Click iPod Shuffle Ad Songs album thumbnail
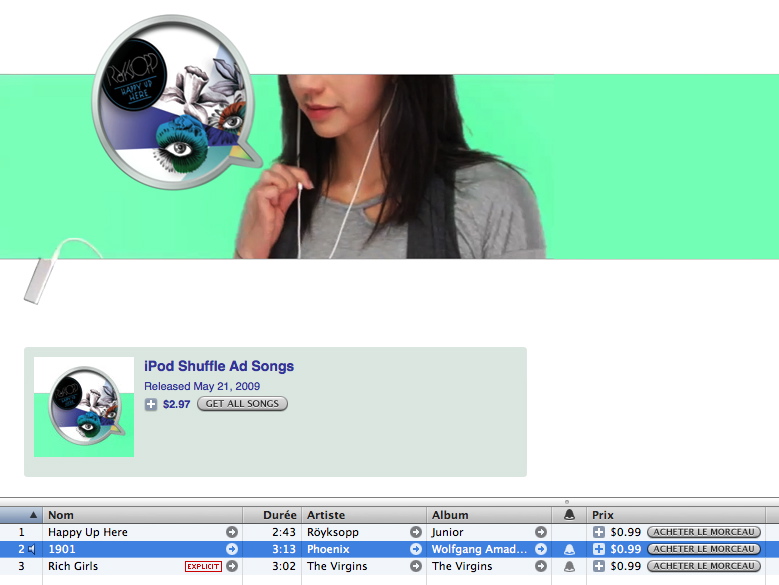 [x=84, y=407]
